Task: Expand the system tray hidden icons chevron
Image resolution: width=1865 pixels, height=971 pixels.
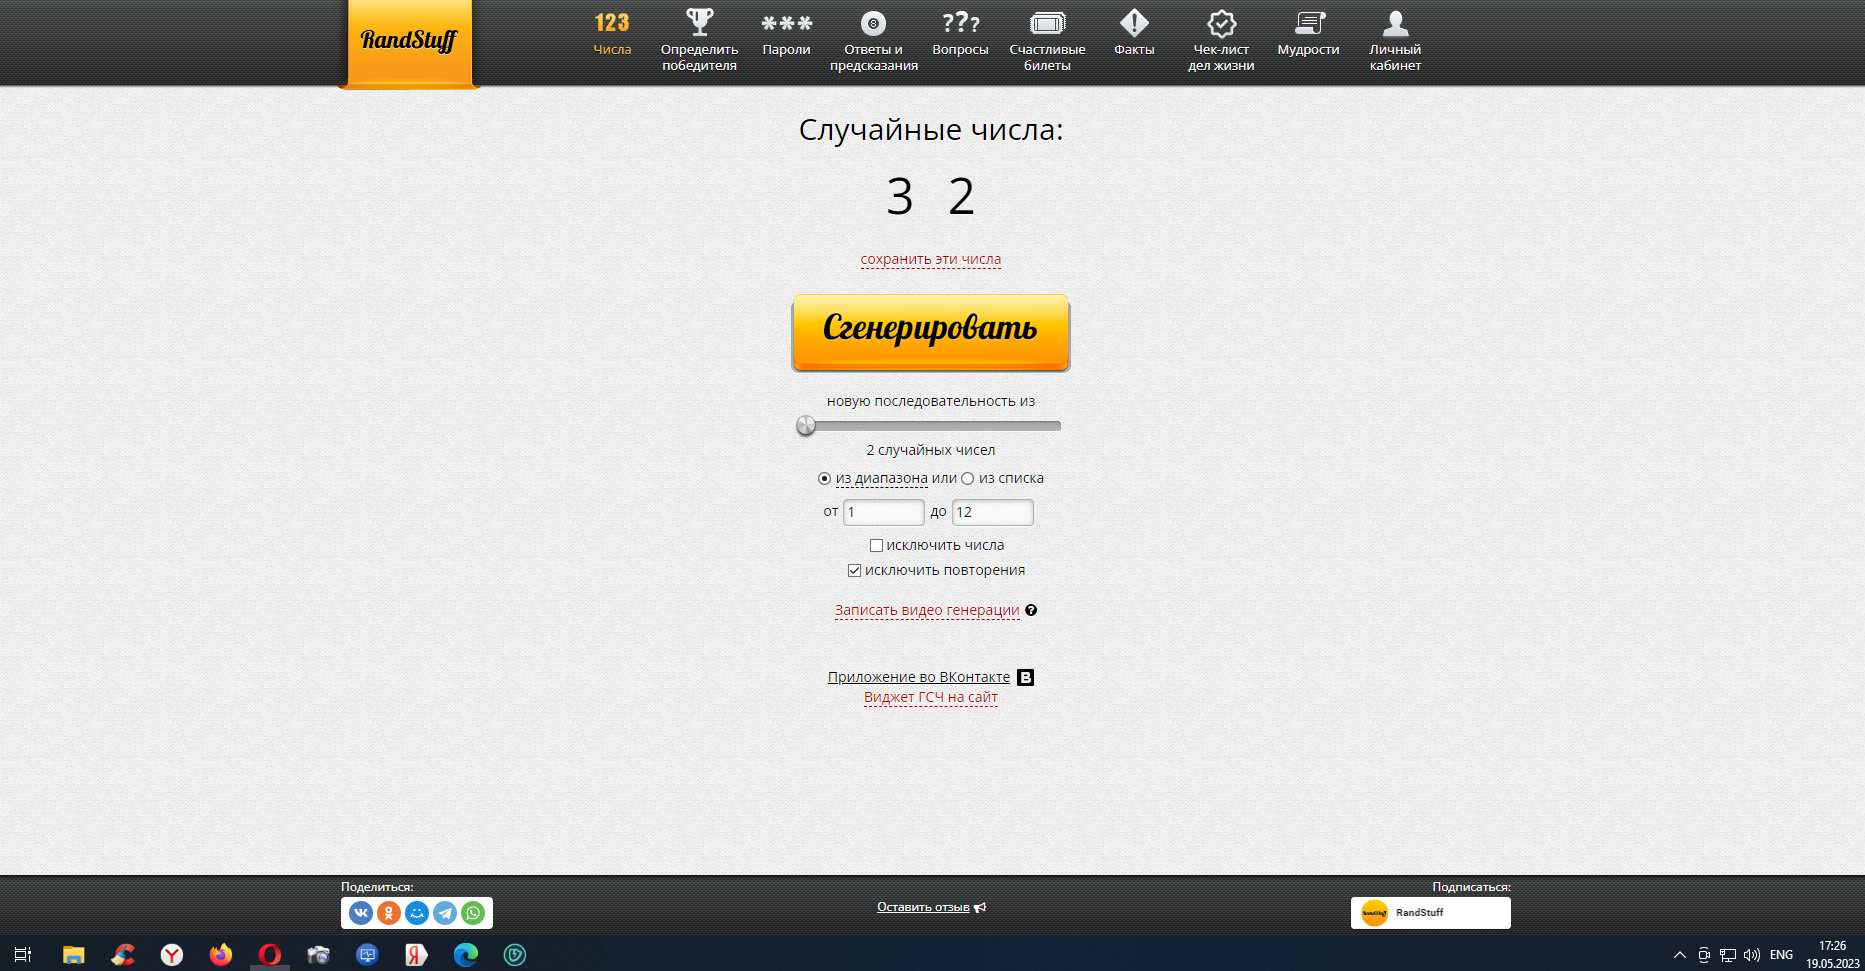Action: 1679,955
